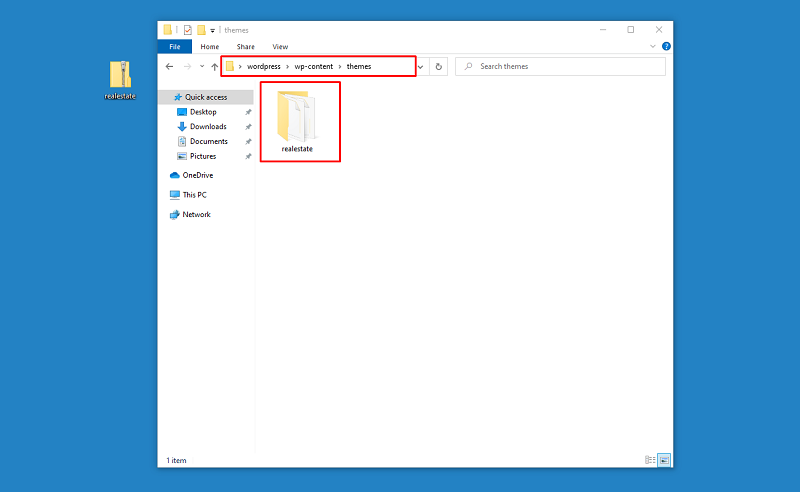This screenshot has width=800, height=492.
Task: Open recent locations dropdown arrow
Action: pyautogui.click(x=202, y=66)
